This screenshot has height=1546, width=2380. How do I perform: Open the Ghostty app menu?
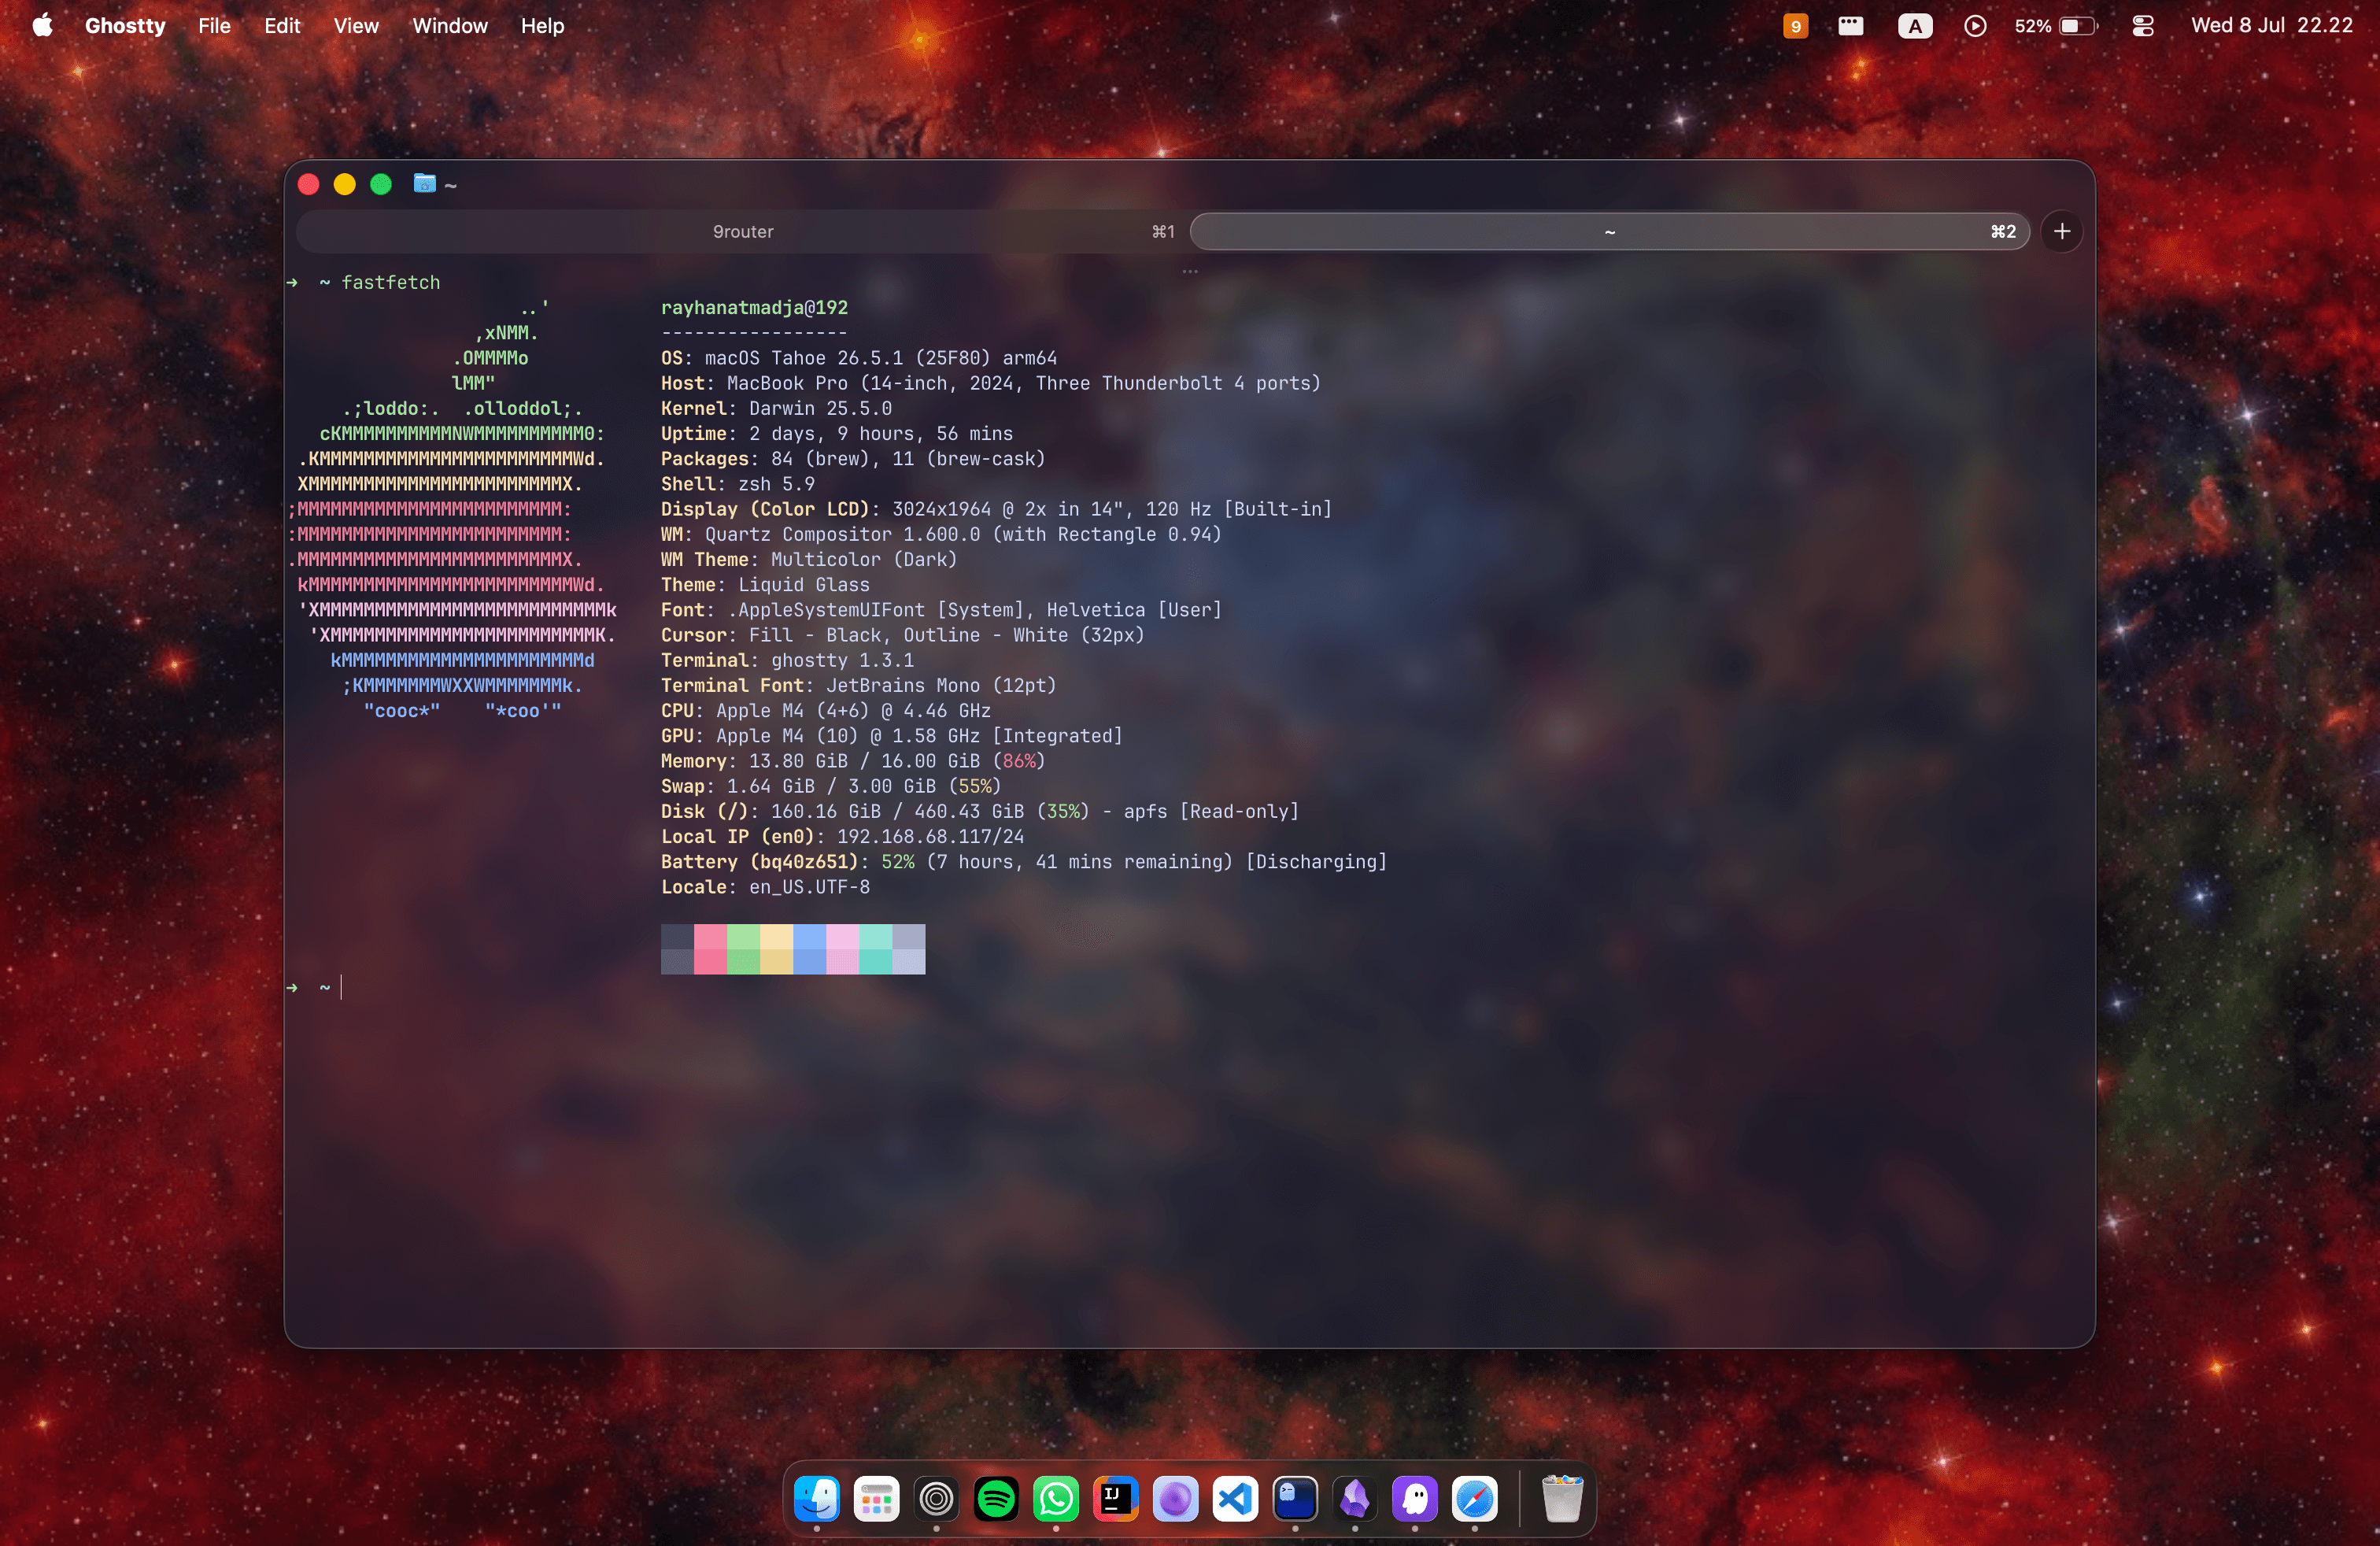(x=125, y=26)
